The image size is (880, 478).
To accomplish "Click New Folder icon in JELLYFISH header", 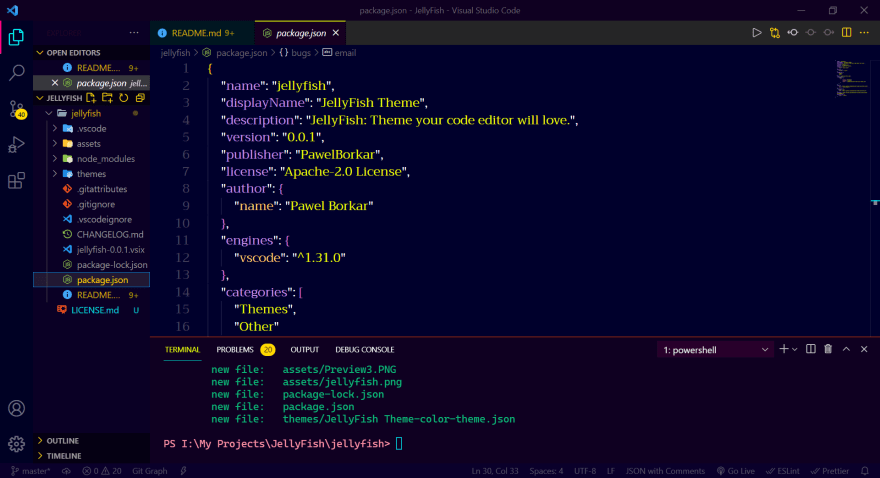I will pos(107,98).
